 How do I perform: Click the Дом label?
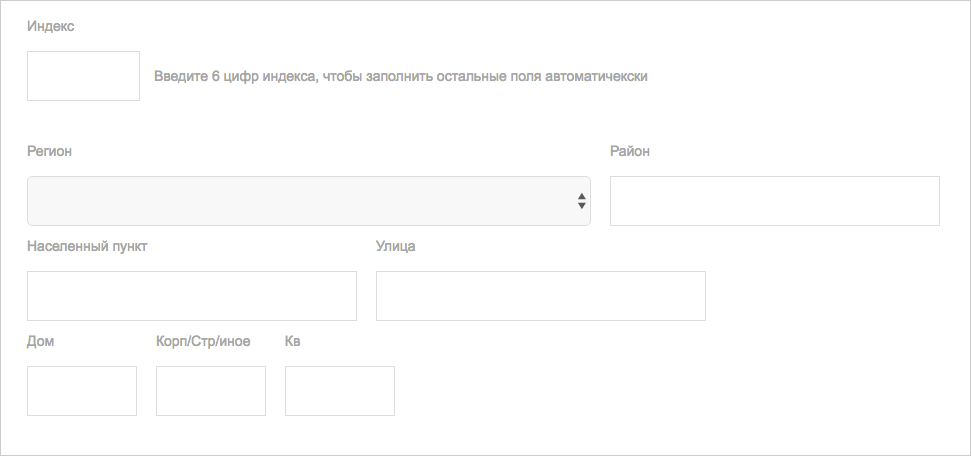40,341
